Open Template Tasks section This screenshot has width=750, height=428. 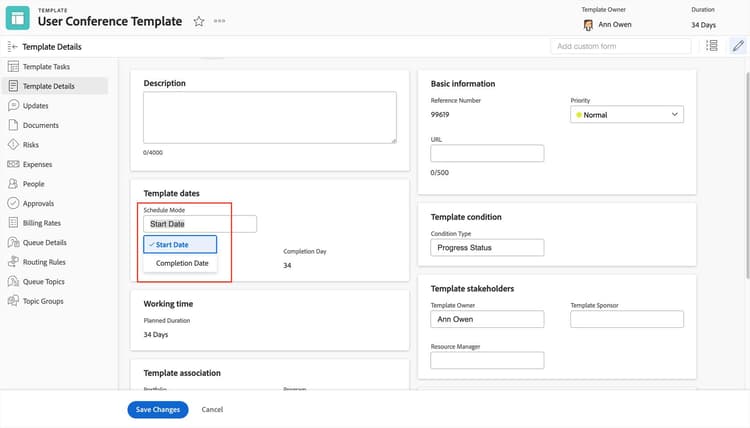(46, 66)
